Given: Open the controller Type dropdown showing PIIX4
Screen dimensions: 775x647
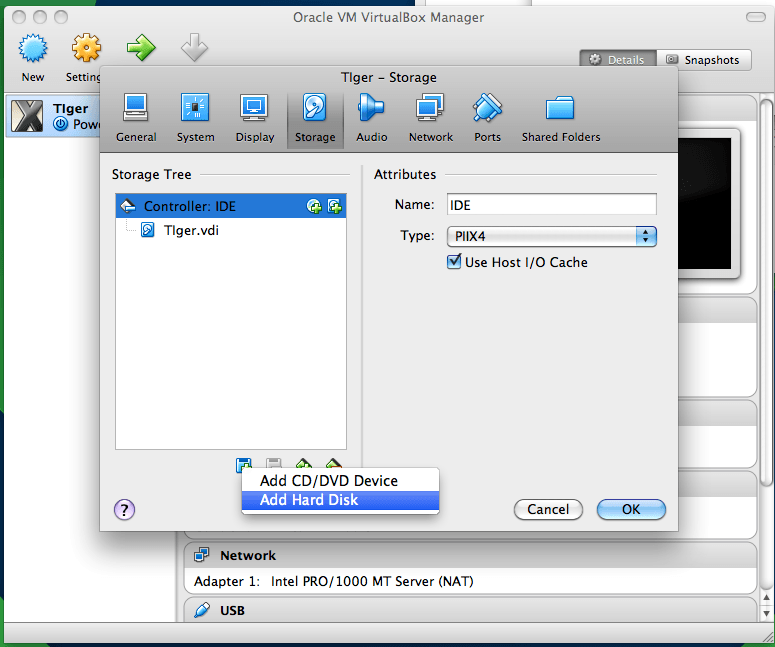Looking at the screenshot, I should tap(552, 236).
